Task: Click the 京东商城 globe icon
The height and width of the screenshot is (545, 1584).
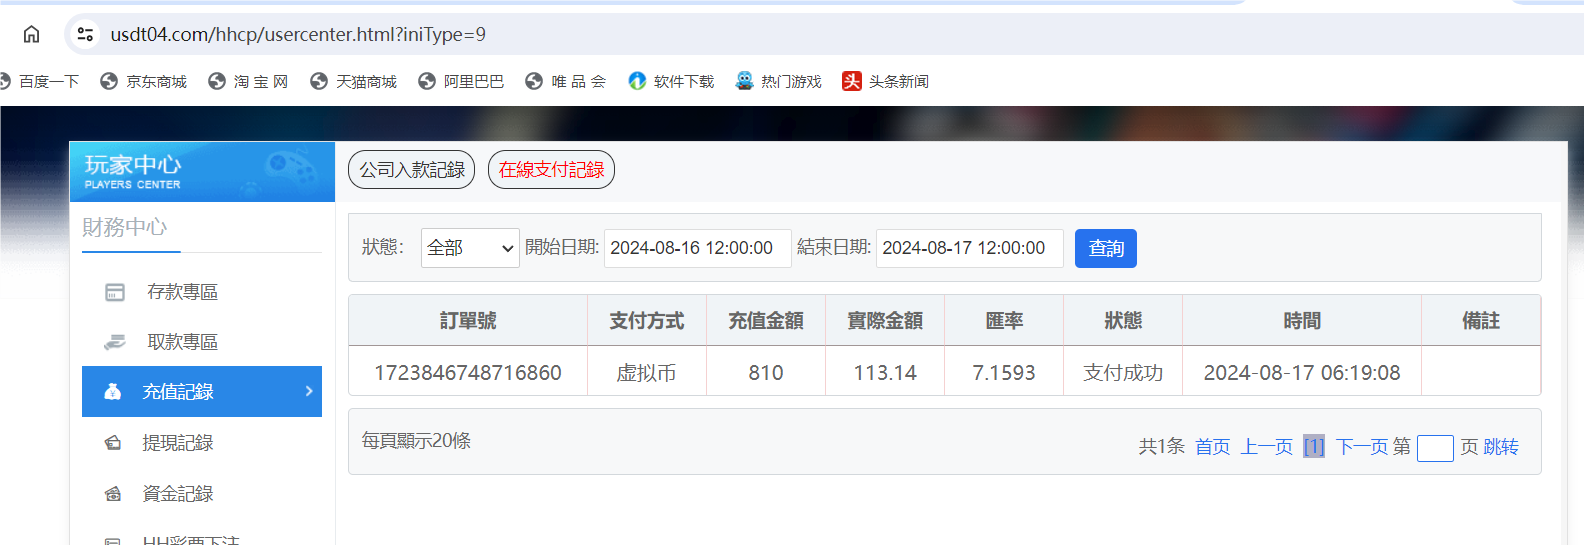Action: 109,81
